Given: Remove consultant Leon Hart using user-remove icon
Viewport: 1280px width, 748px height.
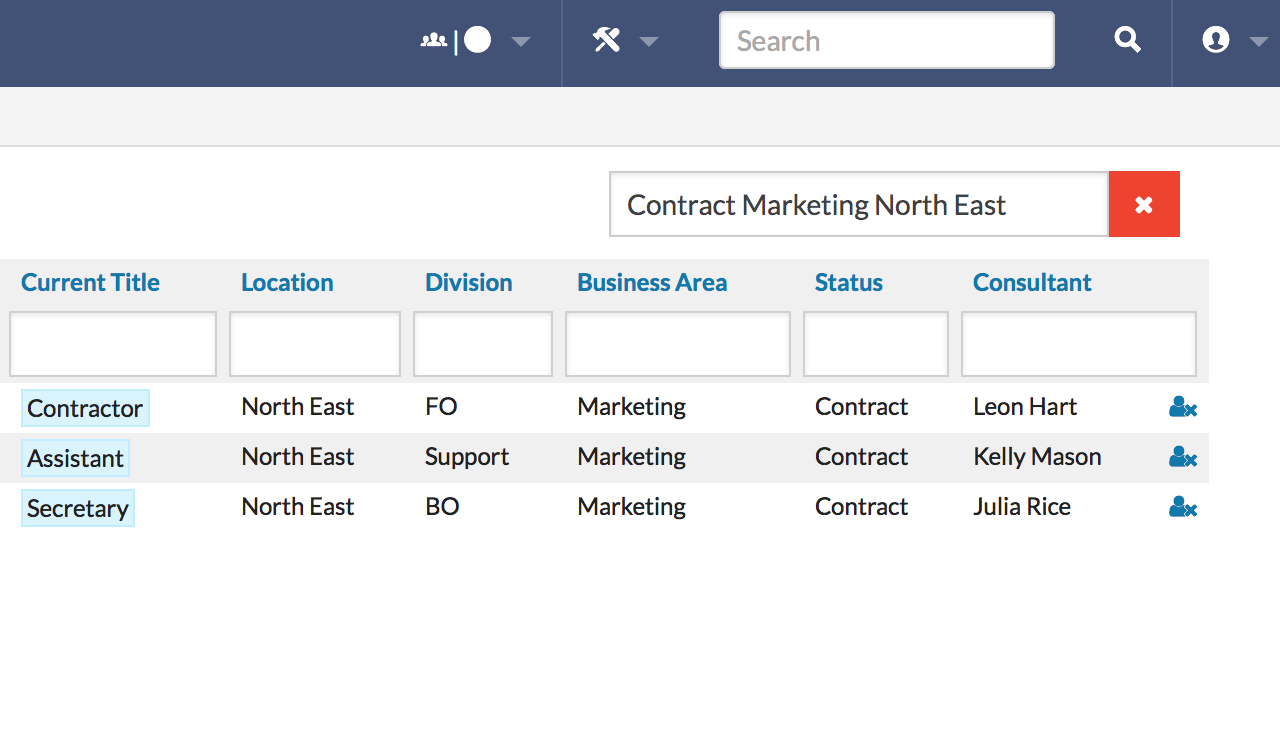Looking at the screenshot, I should (1182, 407).
